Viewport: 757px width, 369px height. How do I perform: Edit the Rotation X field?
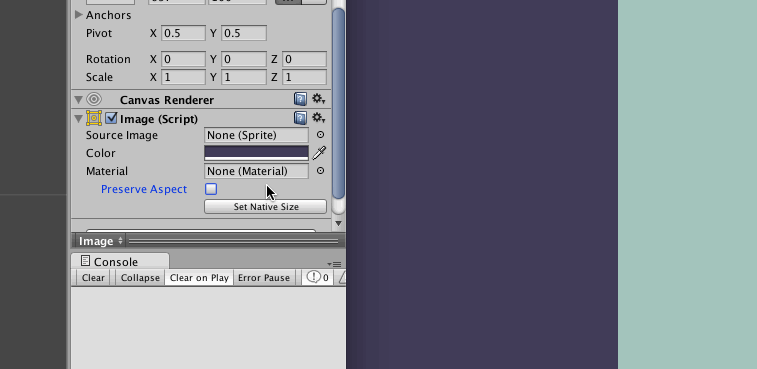point(183,59)
